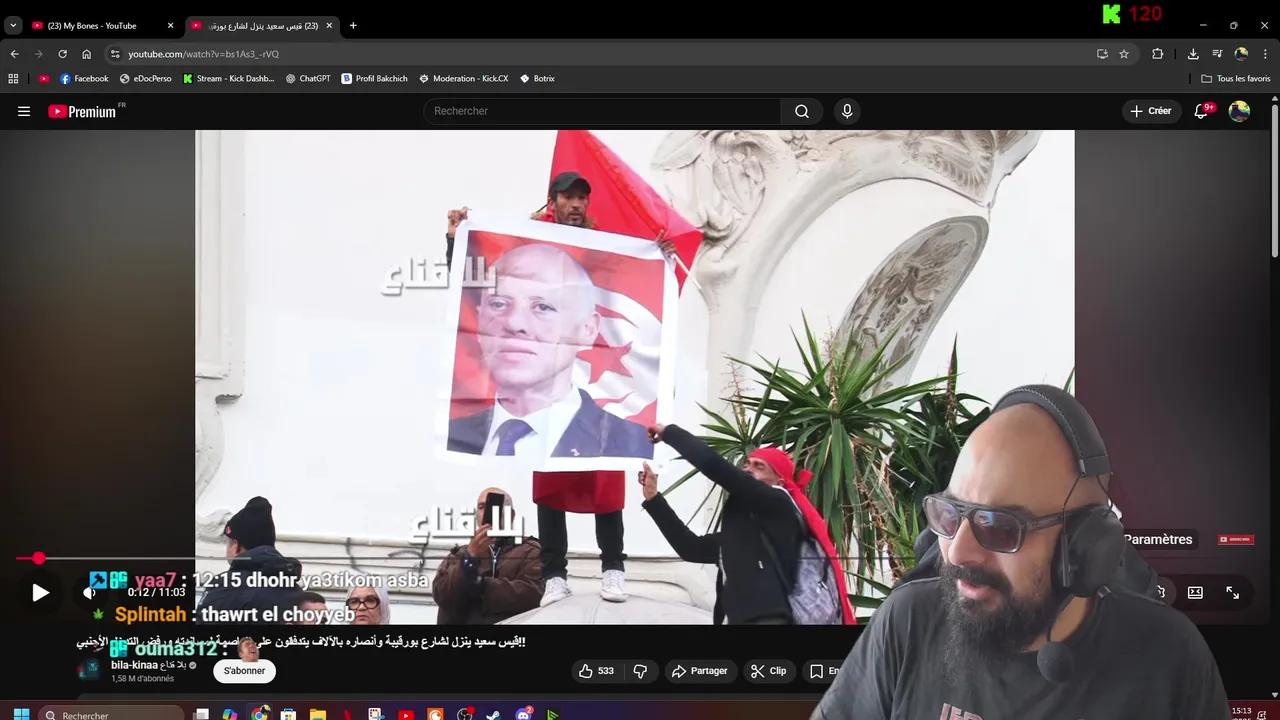
Task: Expand the tab search dropdown arrow
Action: pyautogui.click(x=13, y=25)
